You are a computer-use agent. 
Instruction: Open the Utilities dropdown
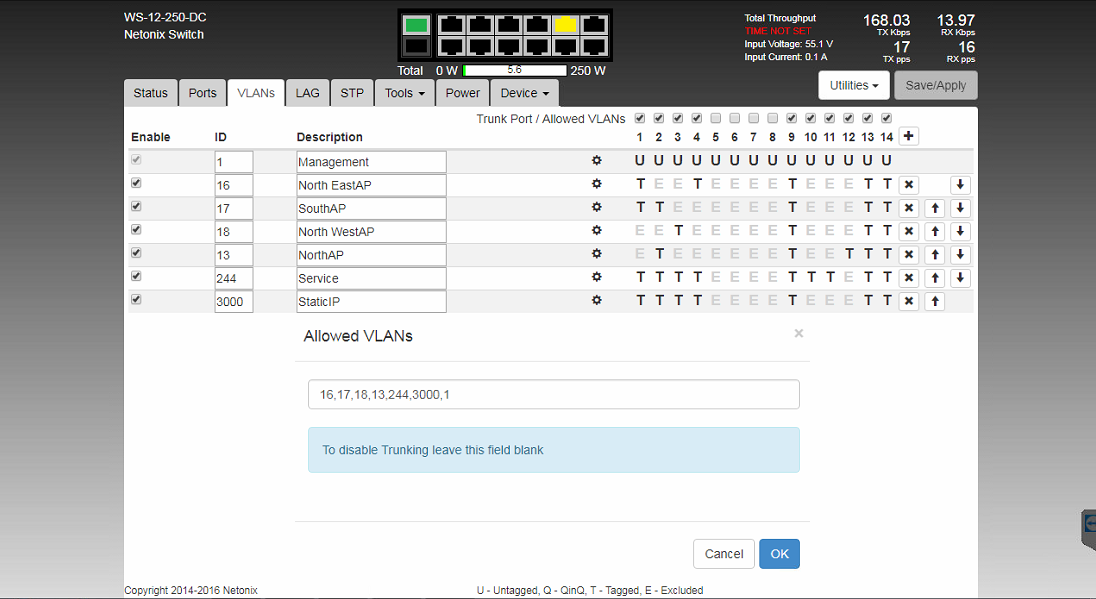click(x=853, y=86)
